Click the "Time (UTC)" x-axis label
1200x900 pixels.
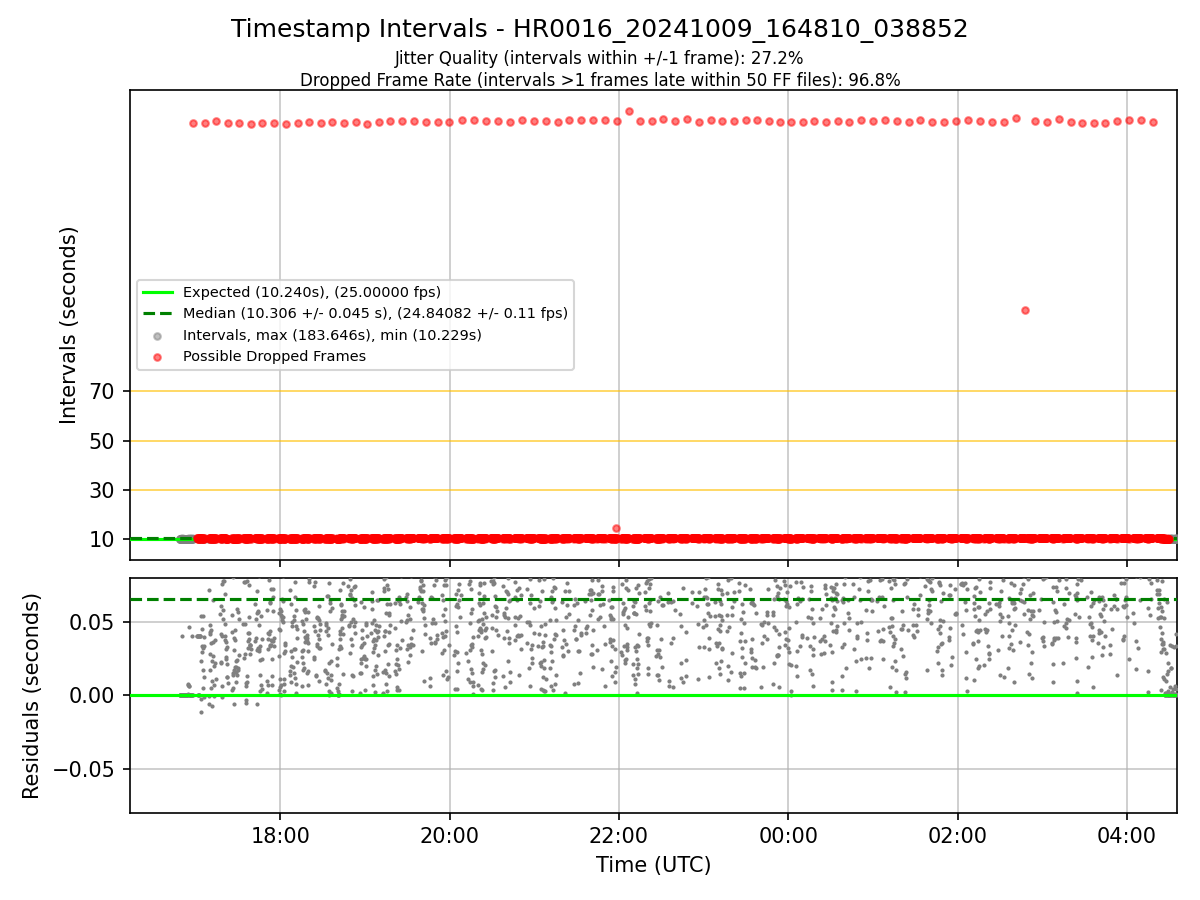pyautogui.click(x=653, y=865)
